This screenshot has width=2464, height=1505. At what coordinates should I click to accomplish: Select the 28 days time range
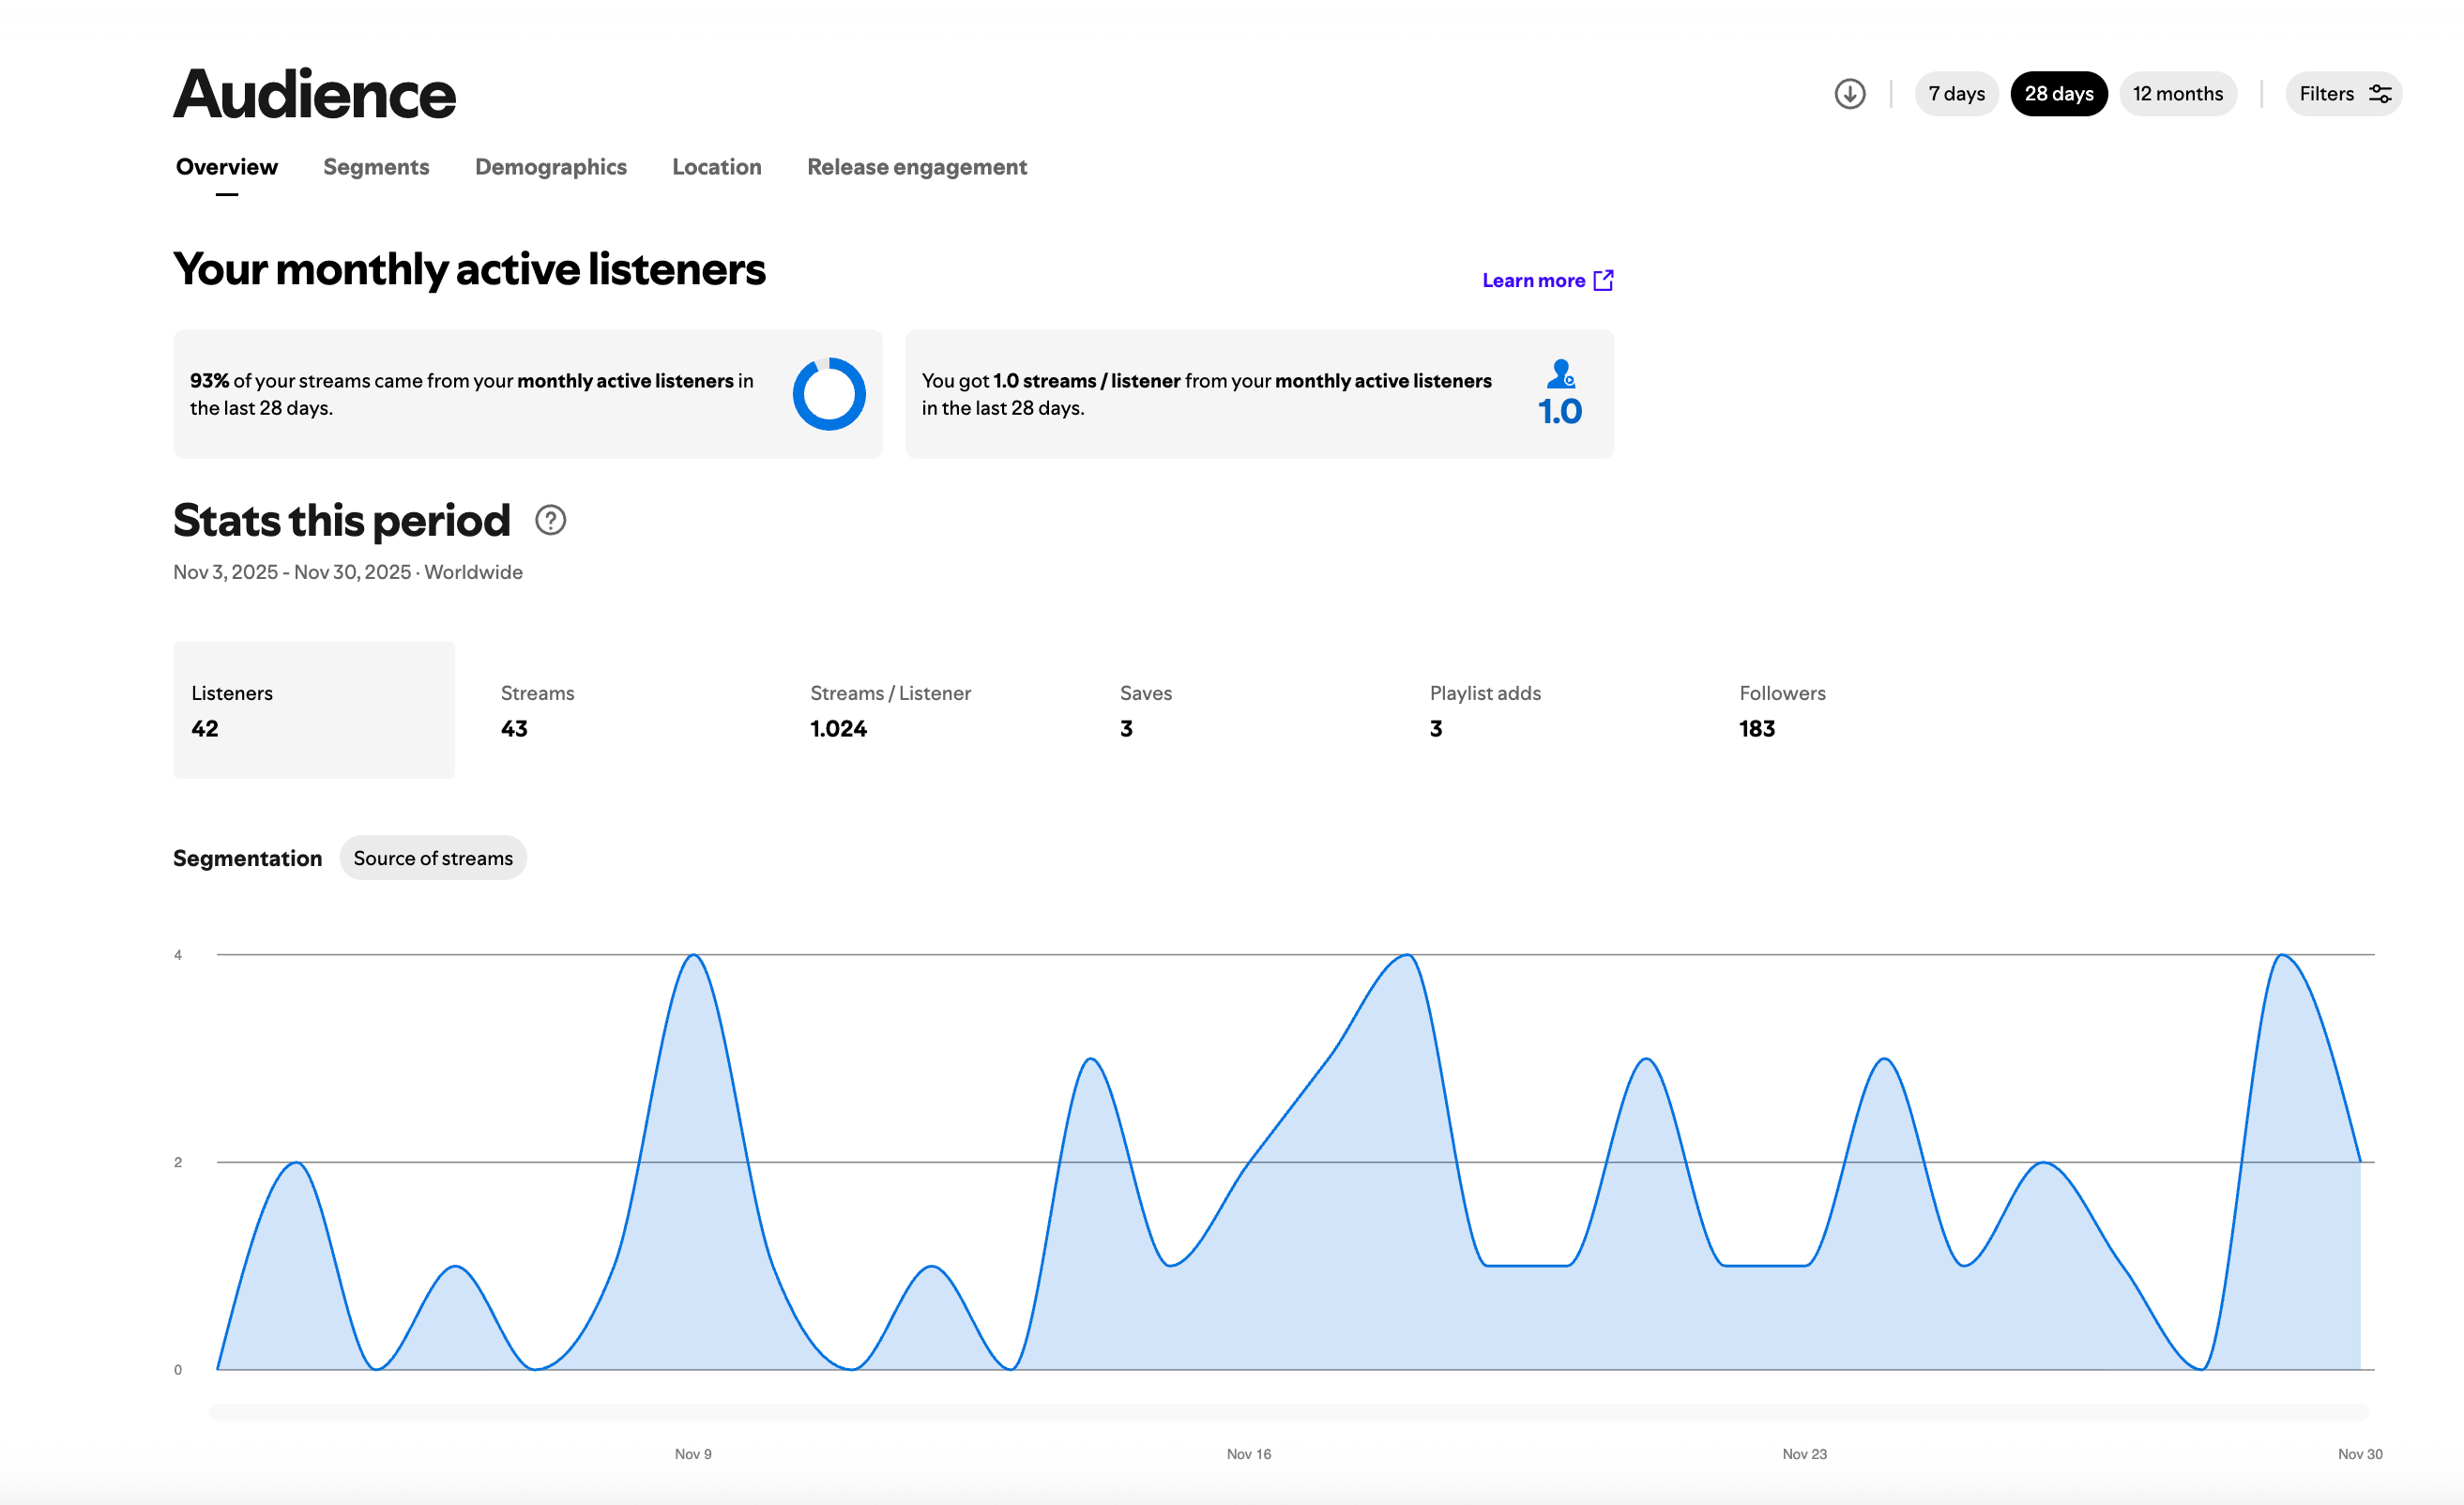pyautogui.click(x=2058, y=94)
